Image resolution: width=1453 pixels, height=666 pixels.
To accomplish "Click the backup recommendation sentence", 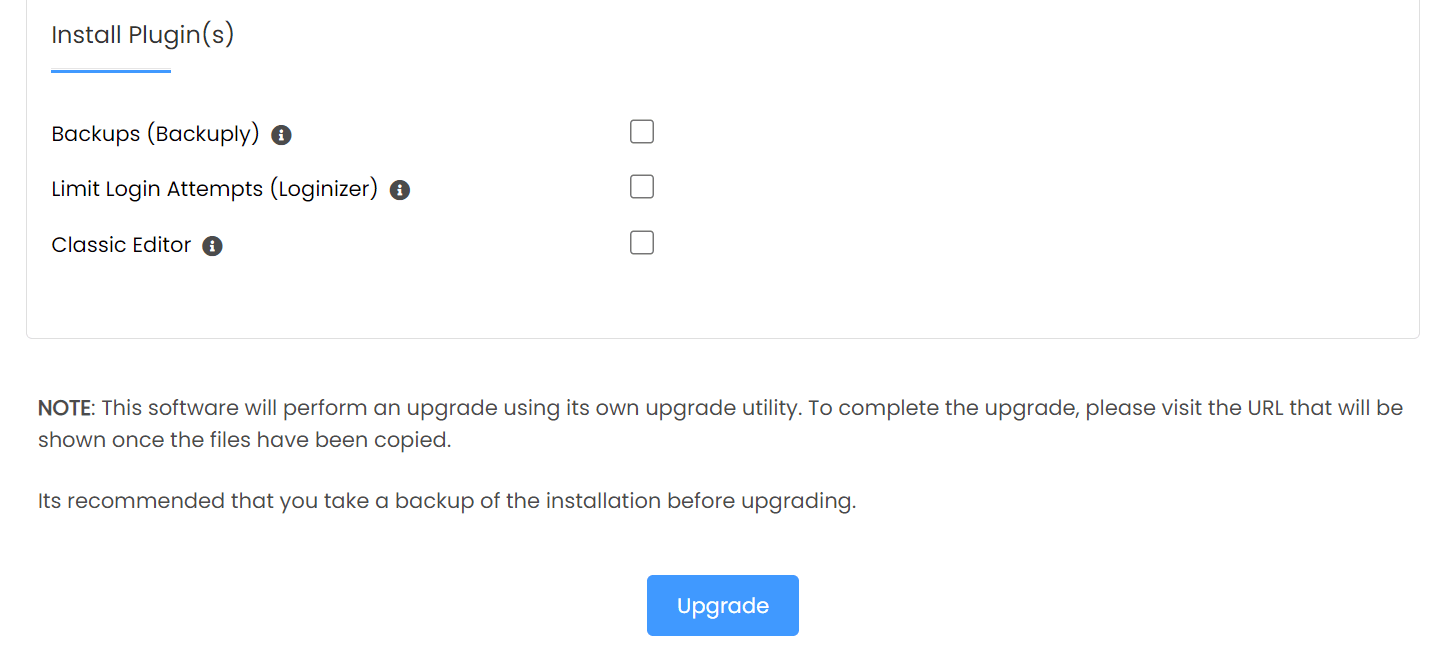I will (x=447, y=501).
